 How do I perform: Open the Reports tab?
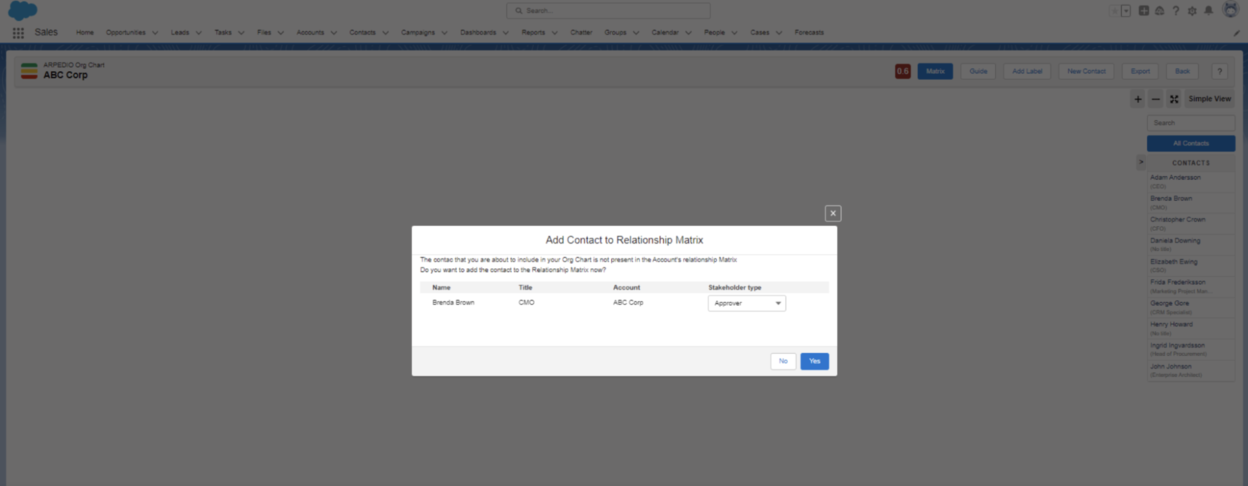[533, 32]
